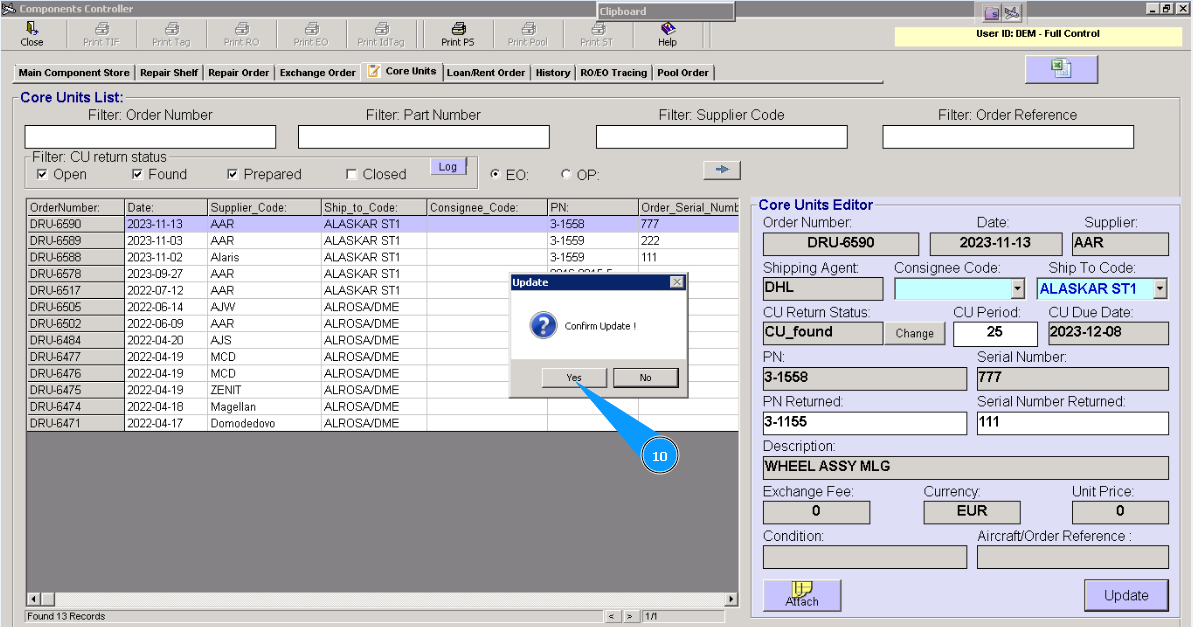Click the Ship_to_Code column header
1193x627 pixels.
[374, 208]
